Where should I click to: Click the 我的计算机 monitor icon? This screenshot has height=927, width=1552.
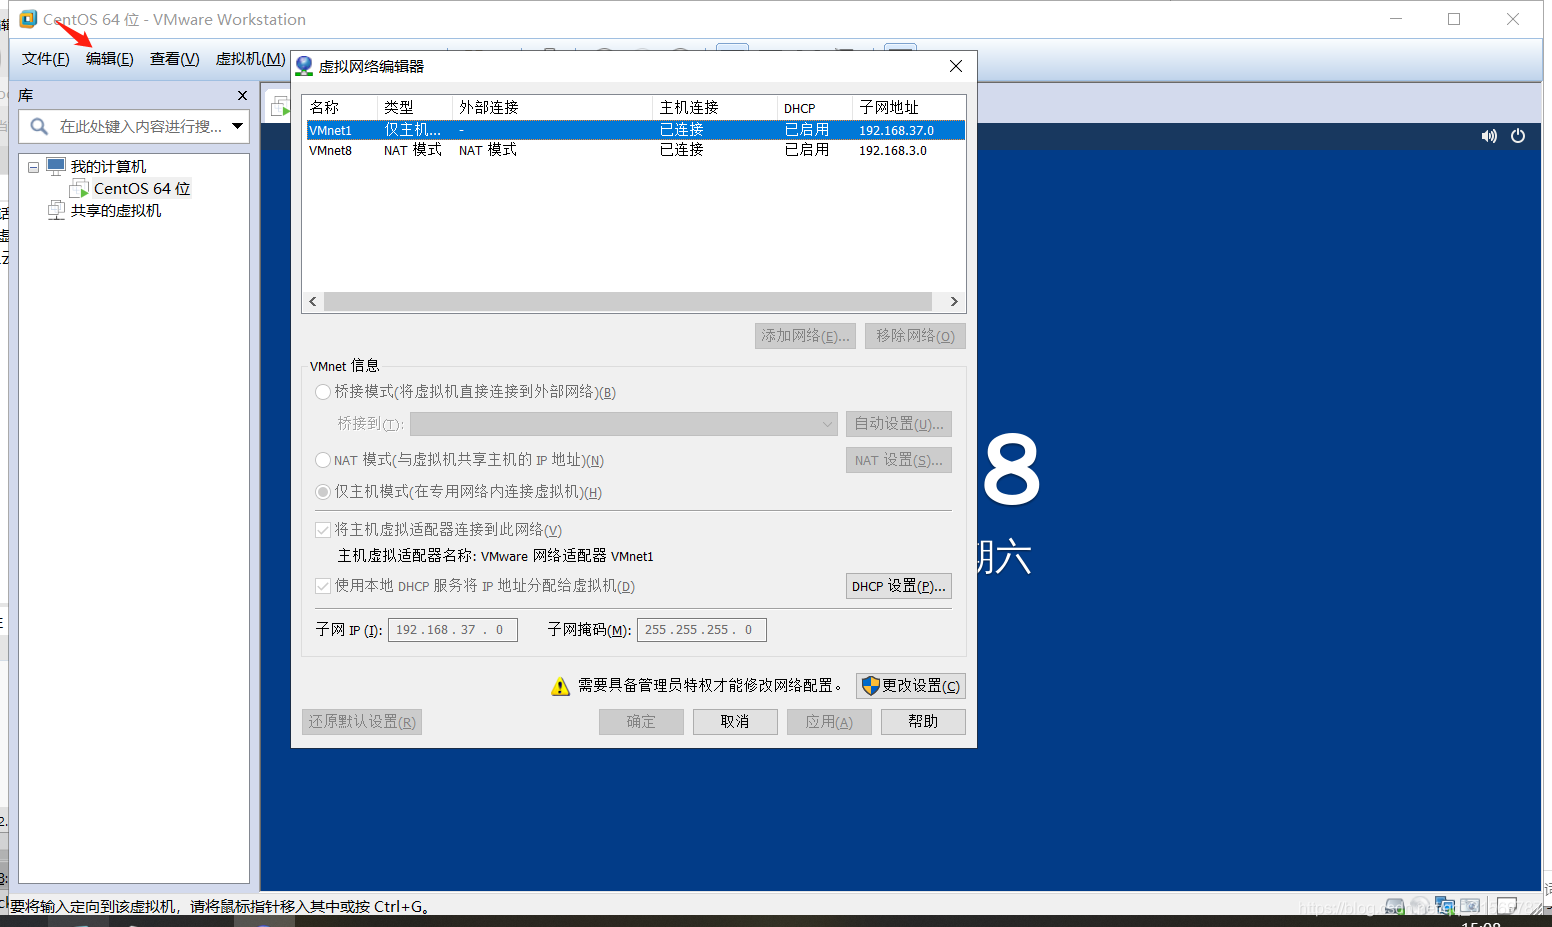point(57,166)
